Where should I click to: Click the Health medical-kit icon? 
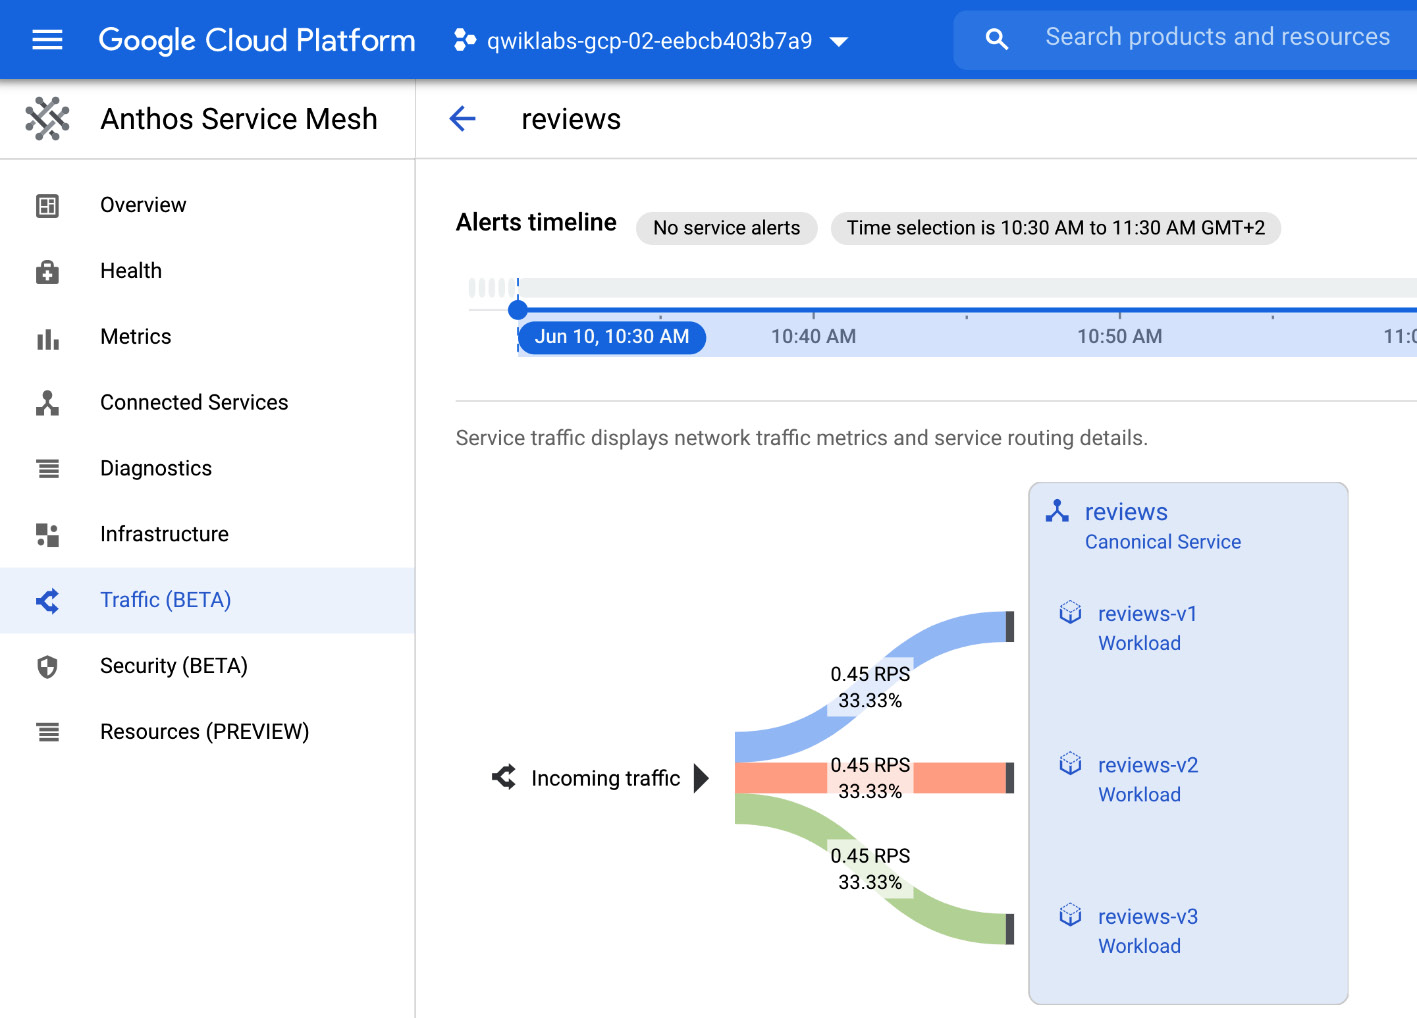coord(47,272)
